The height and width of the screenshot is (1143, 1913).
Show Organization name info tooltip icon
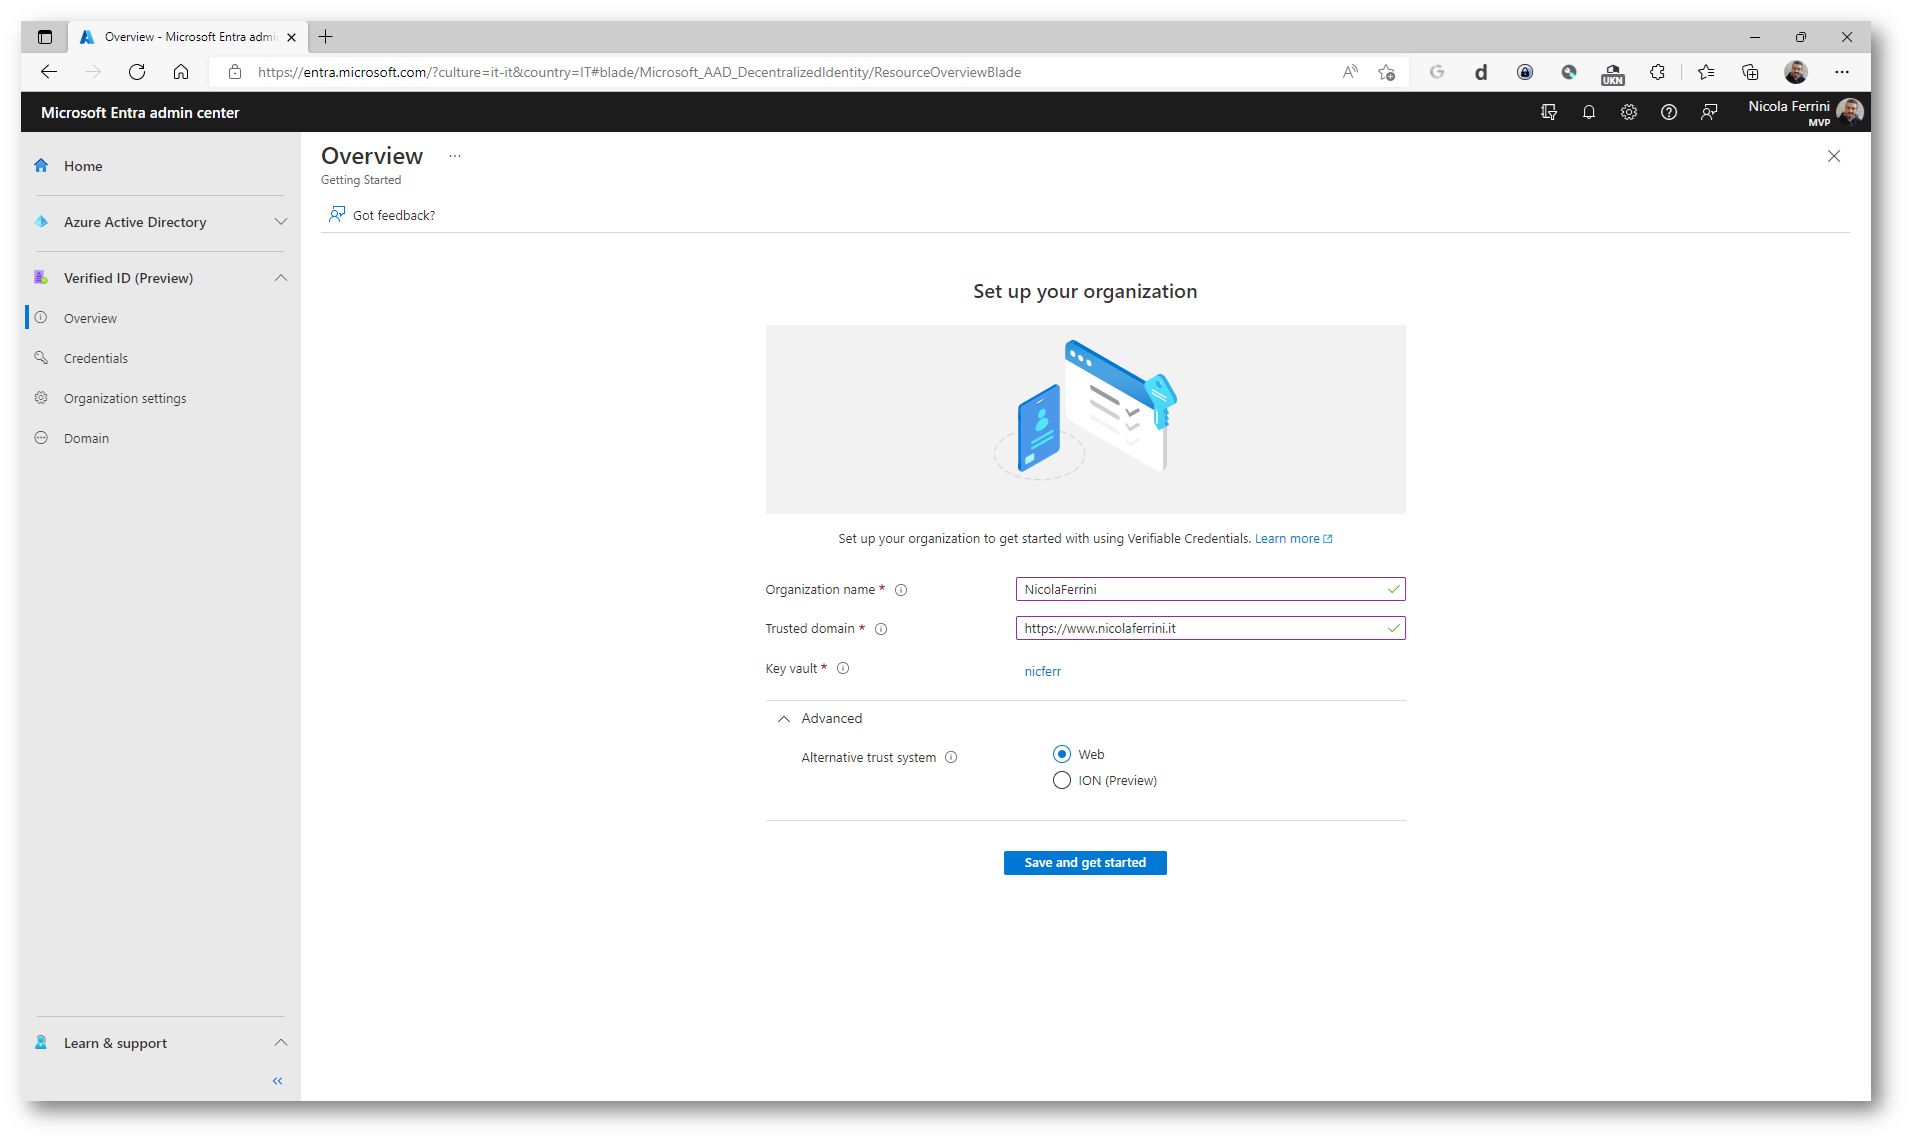click(x=901, y=590)
